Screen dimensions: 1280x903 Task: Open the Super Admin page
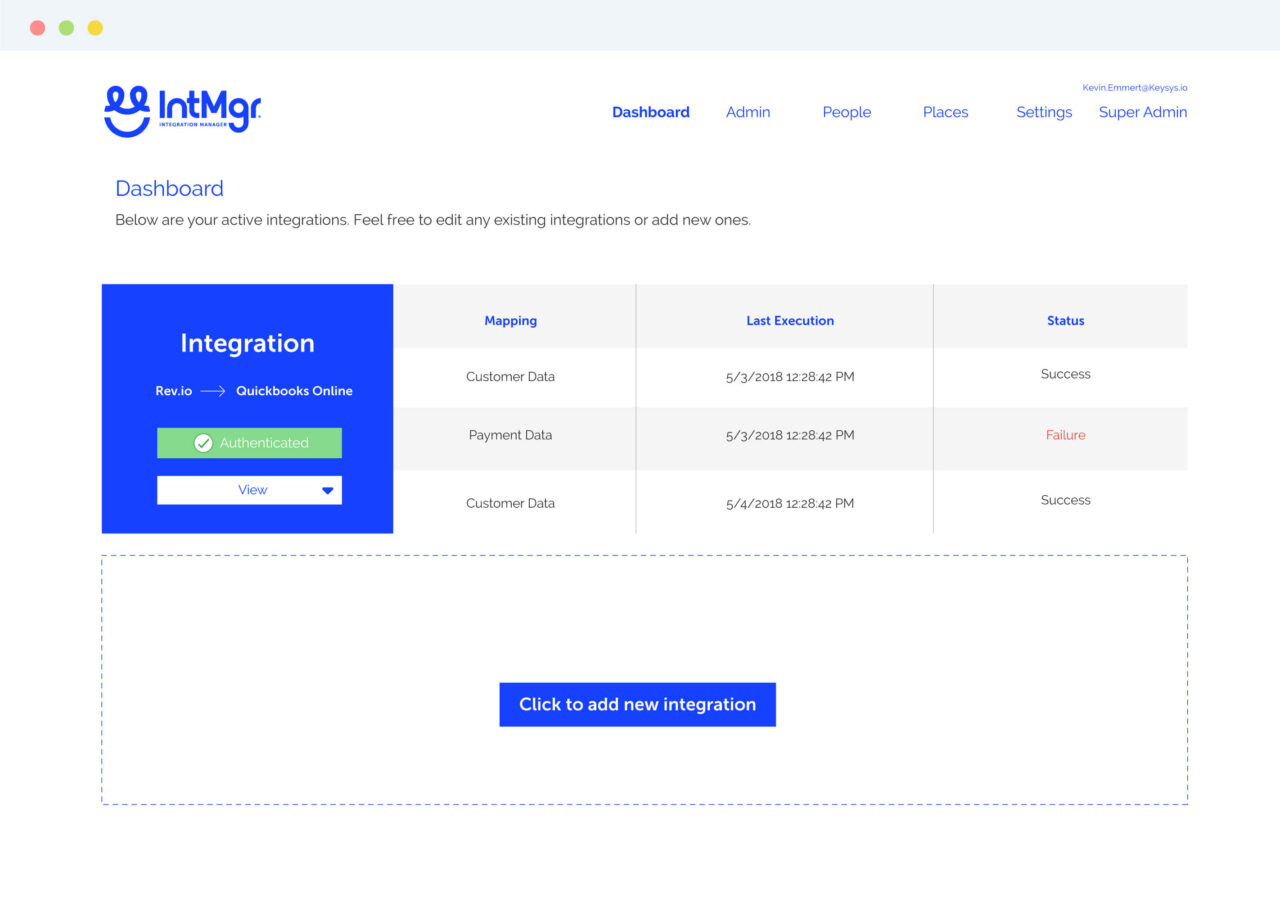1143,112
